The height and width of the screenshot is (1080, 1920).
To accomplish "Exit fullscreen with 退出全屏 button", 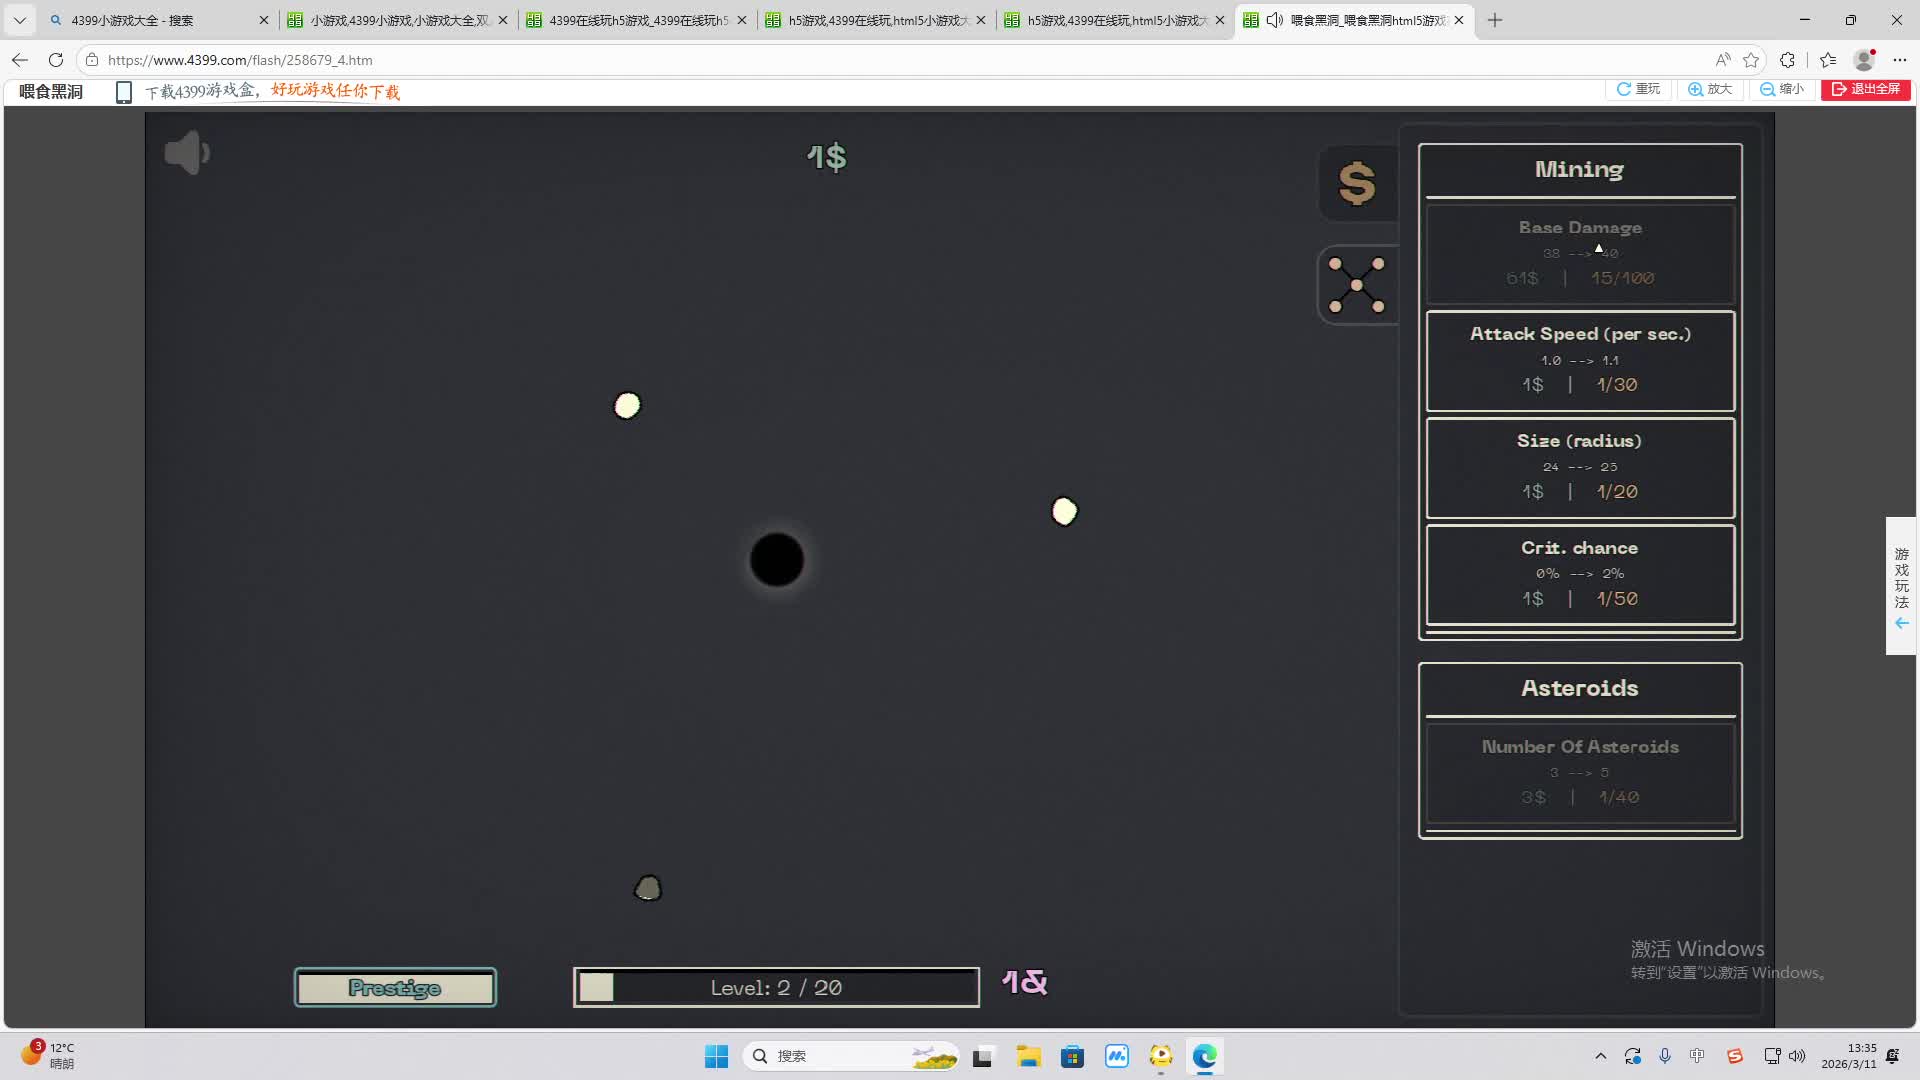I will [1865, 89].
